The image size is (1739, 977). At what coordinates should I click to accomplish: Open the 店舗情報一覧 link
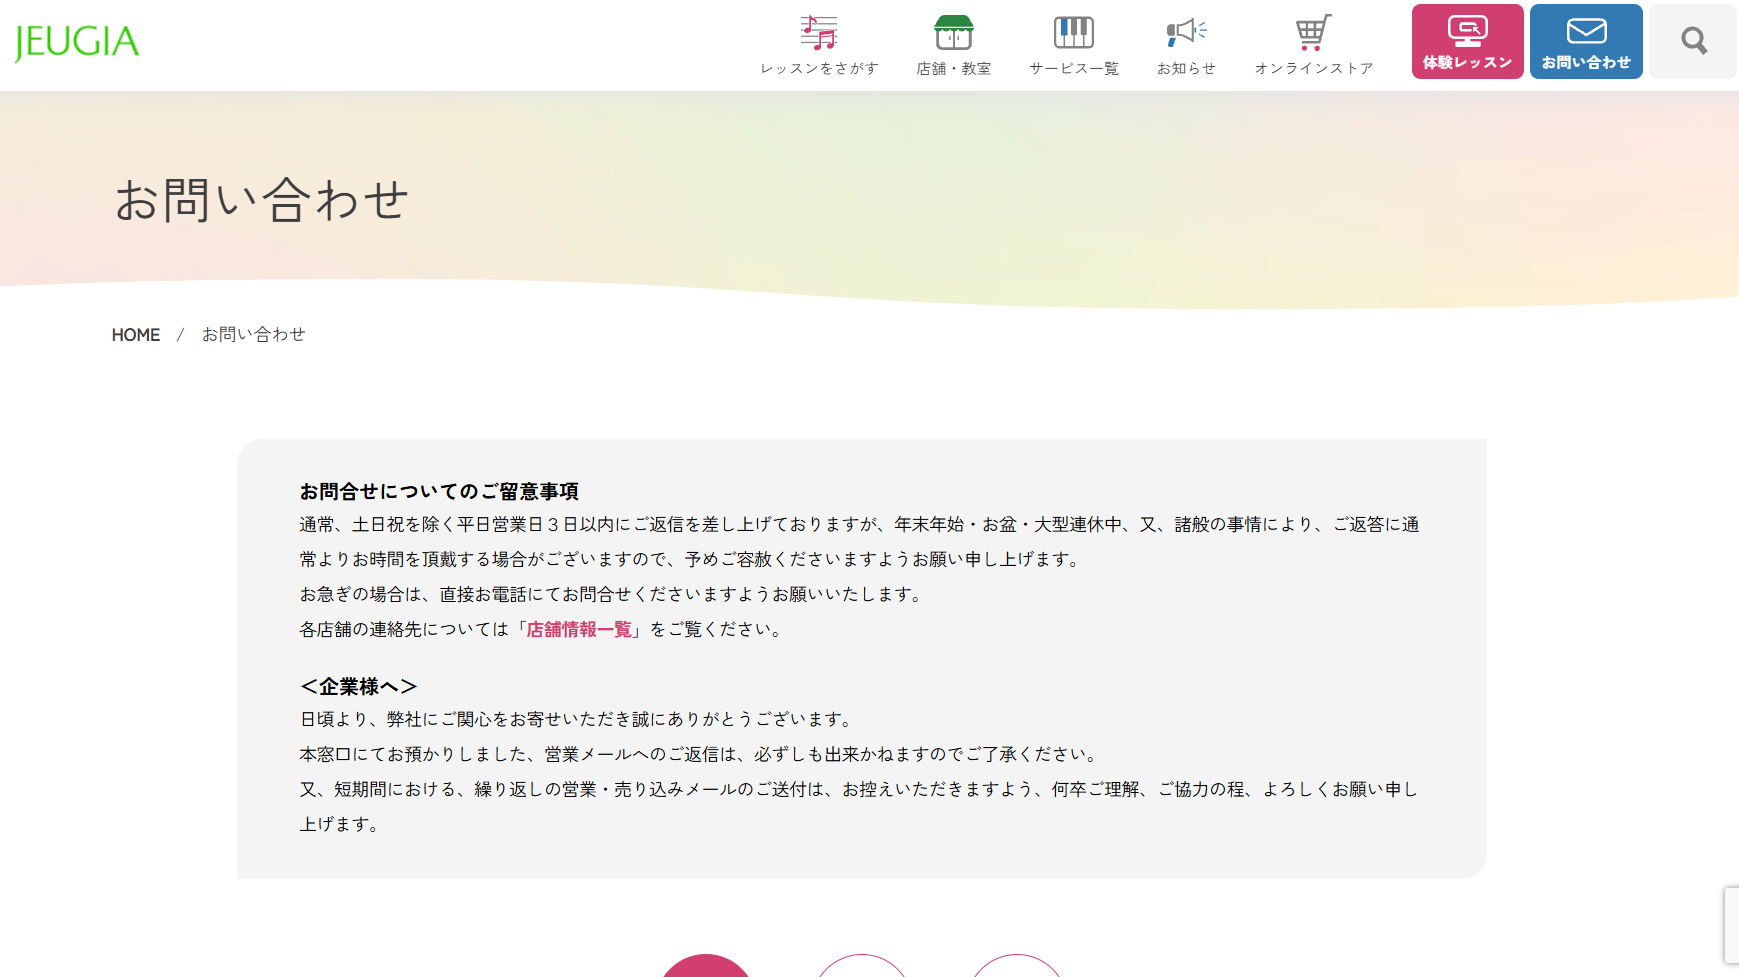(579, 629)
